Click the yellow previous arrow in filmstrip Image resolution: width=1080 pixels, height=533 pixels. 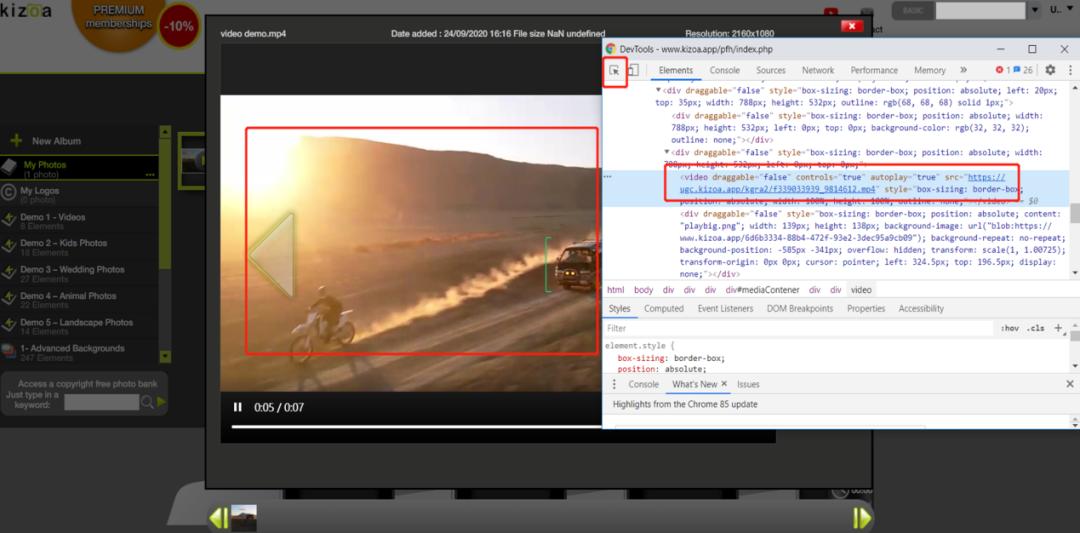pos(218,517)
